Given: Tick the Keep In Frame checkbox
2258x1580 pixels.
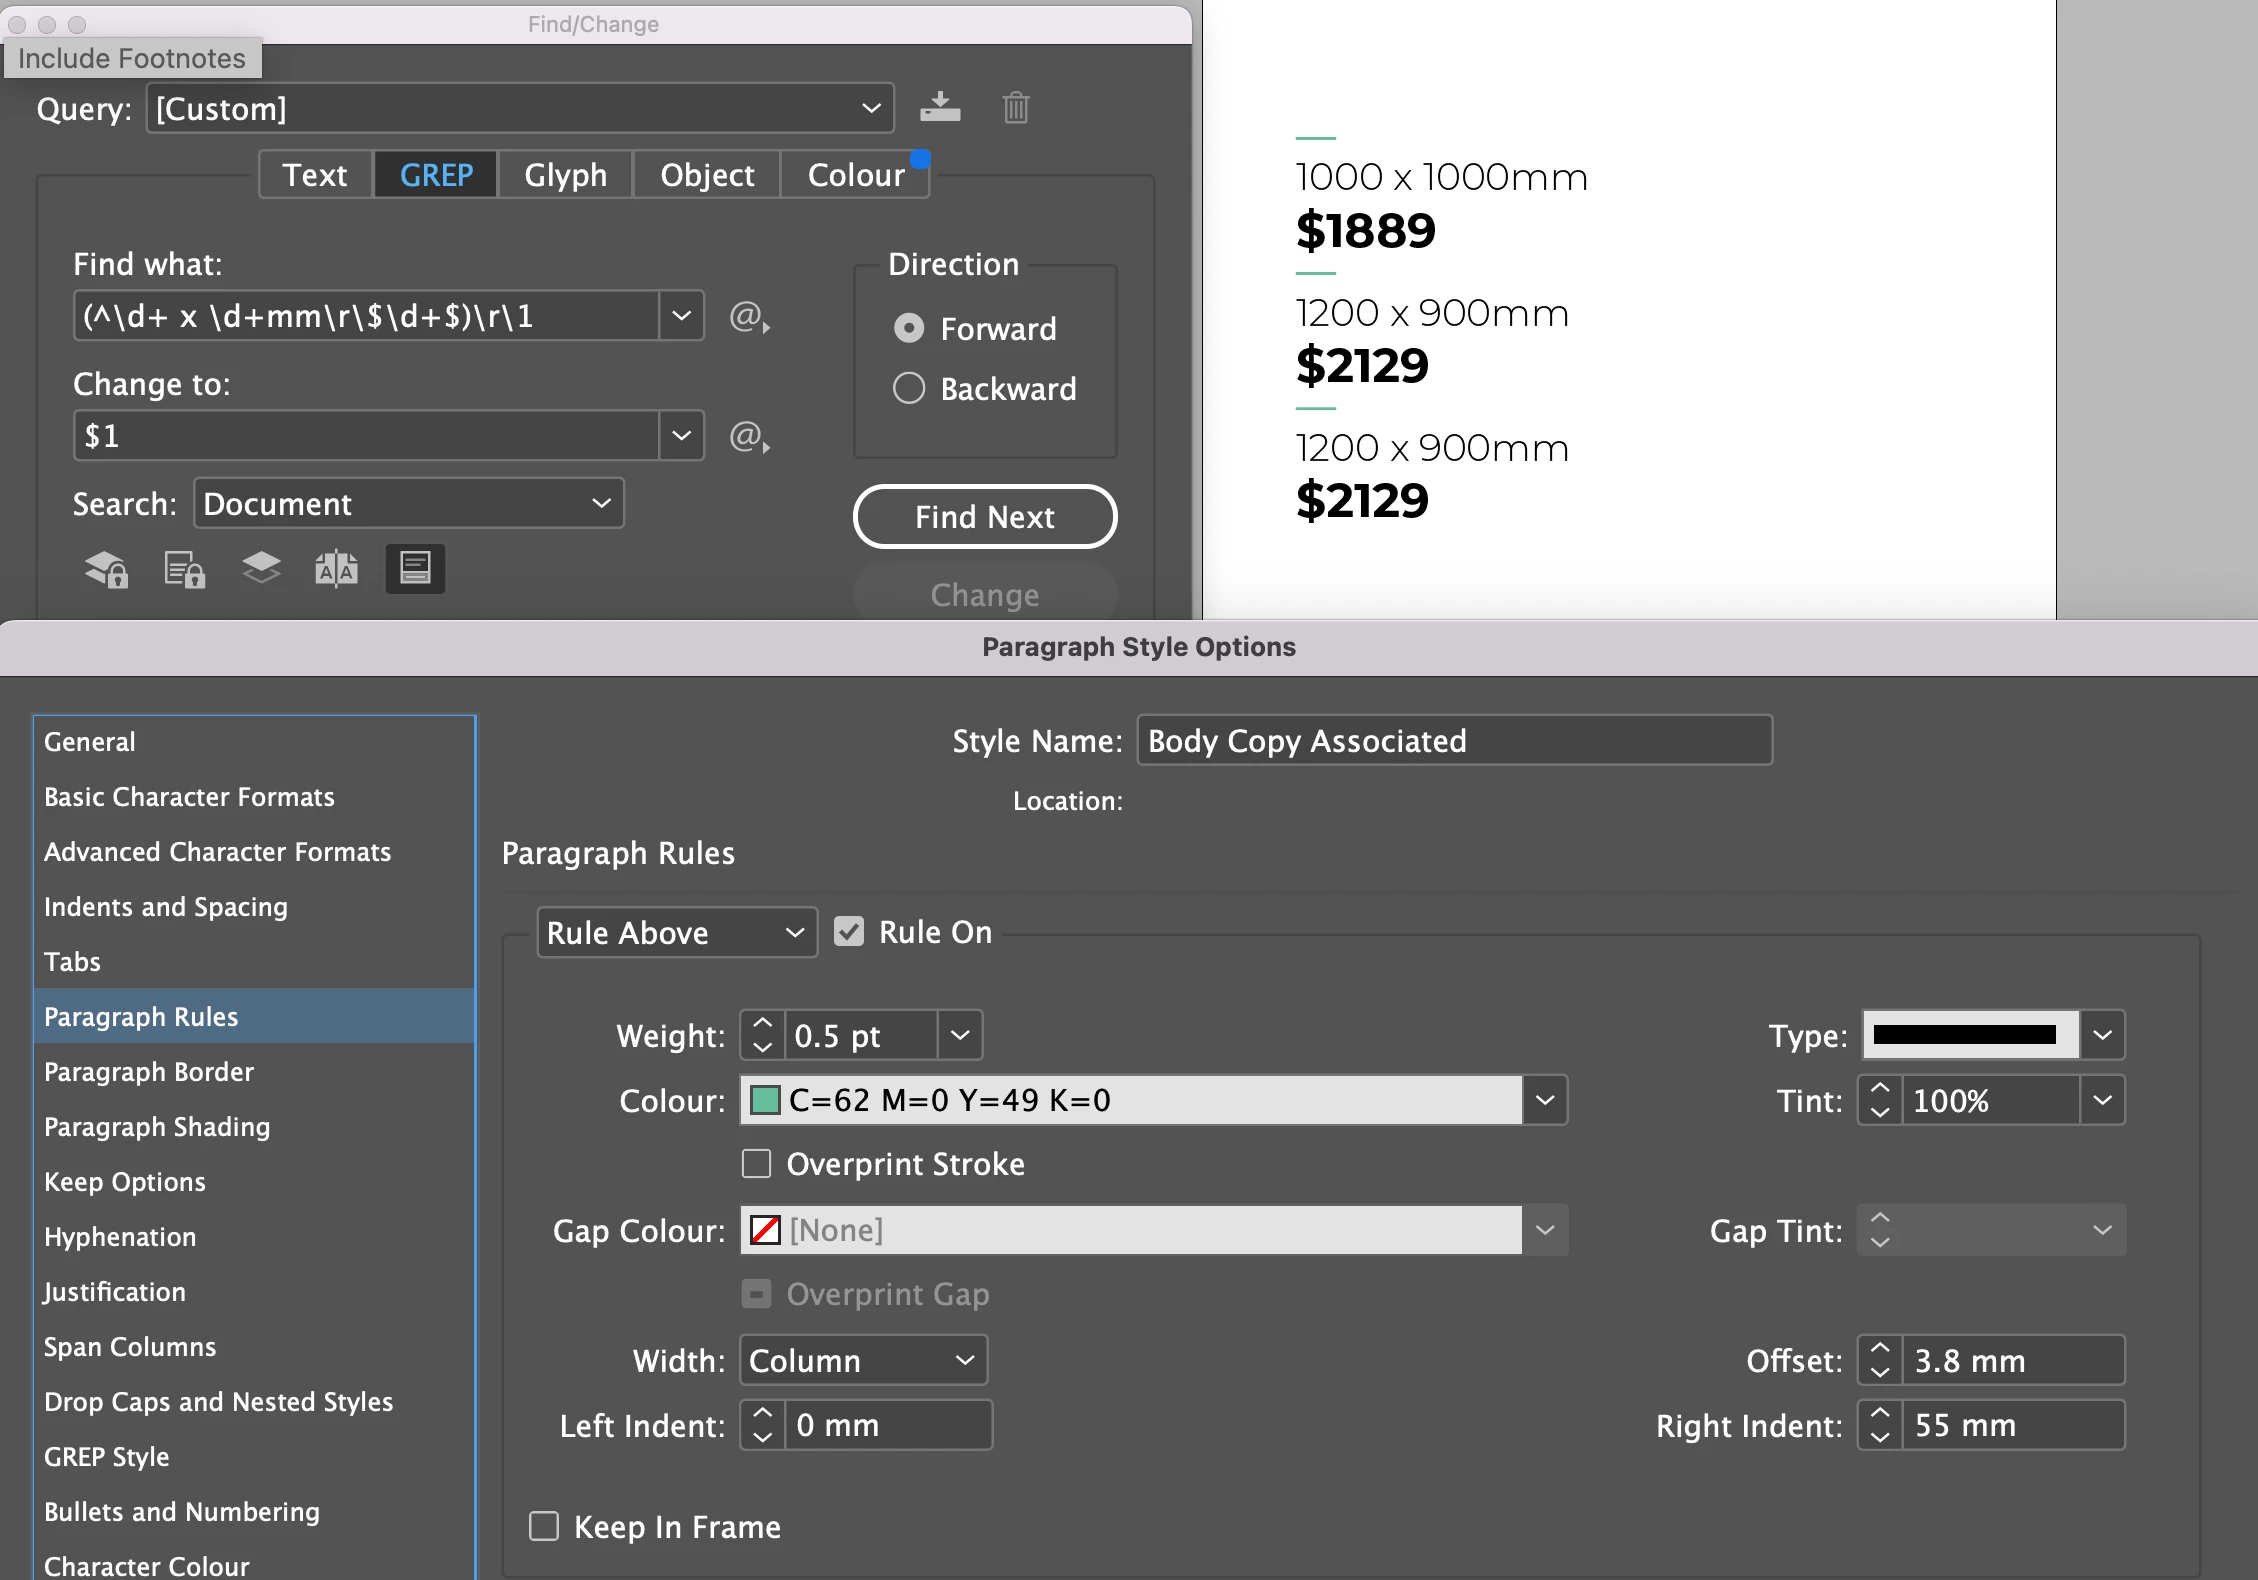Looking at the screenshot, I should 544,1526.
